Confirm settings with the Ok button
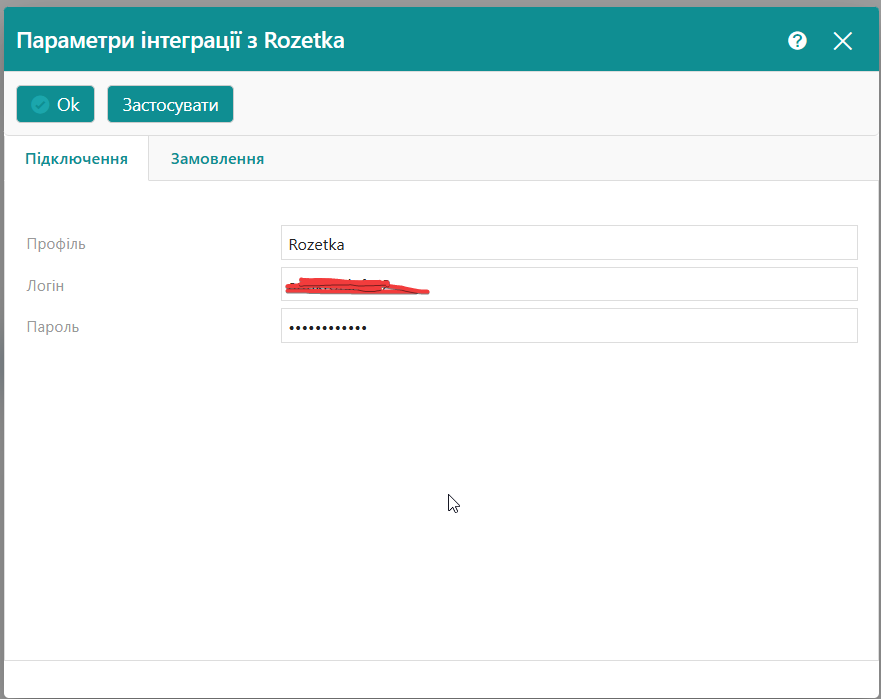This screenshot has width=881, height=699. coord(56,104)
